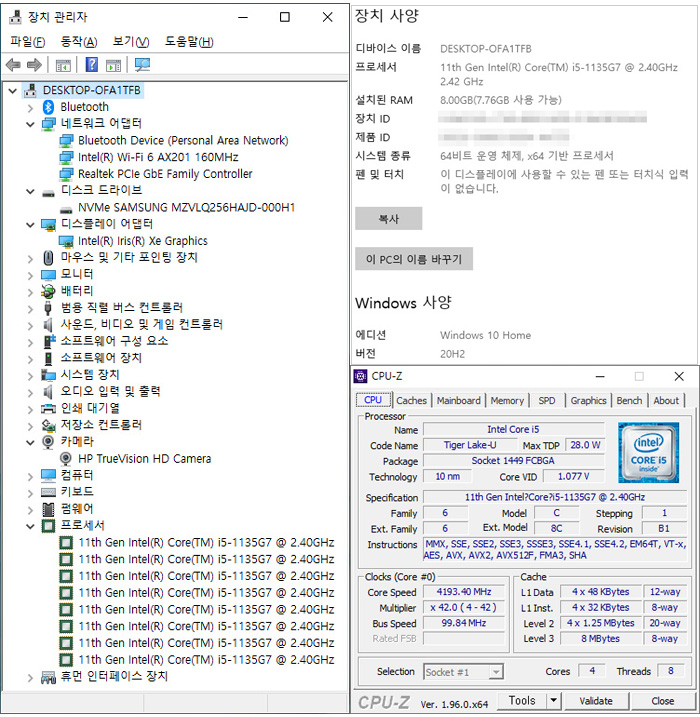Click the blue Help question-mark toolbar icon

[x=91, y=65]
